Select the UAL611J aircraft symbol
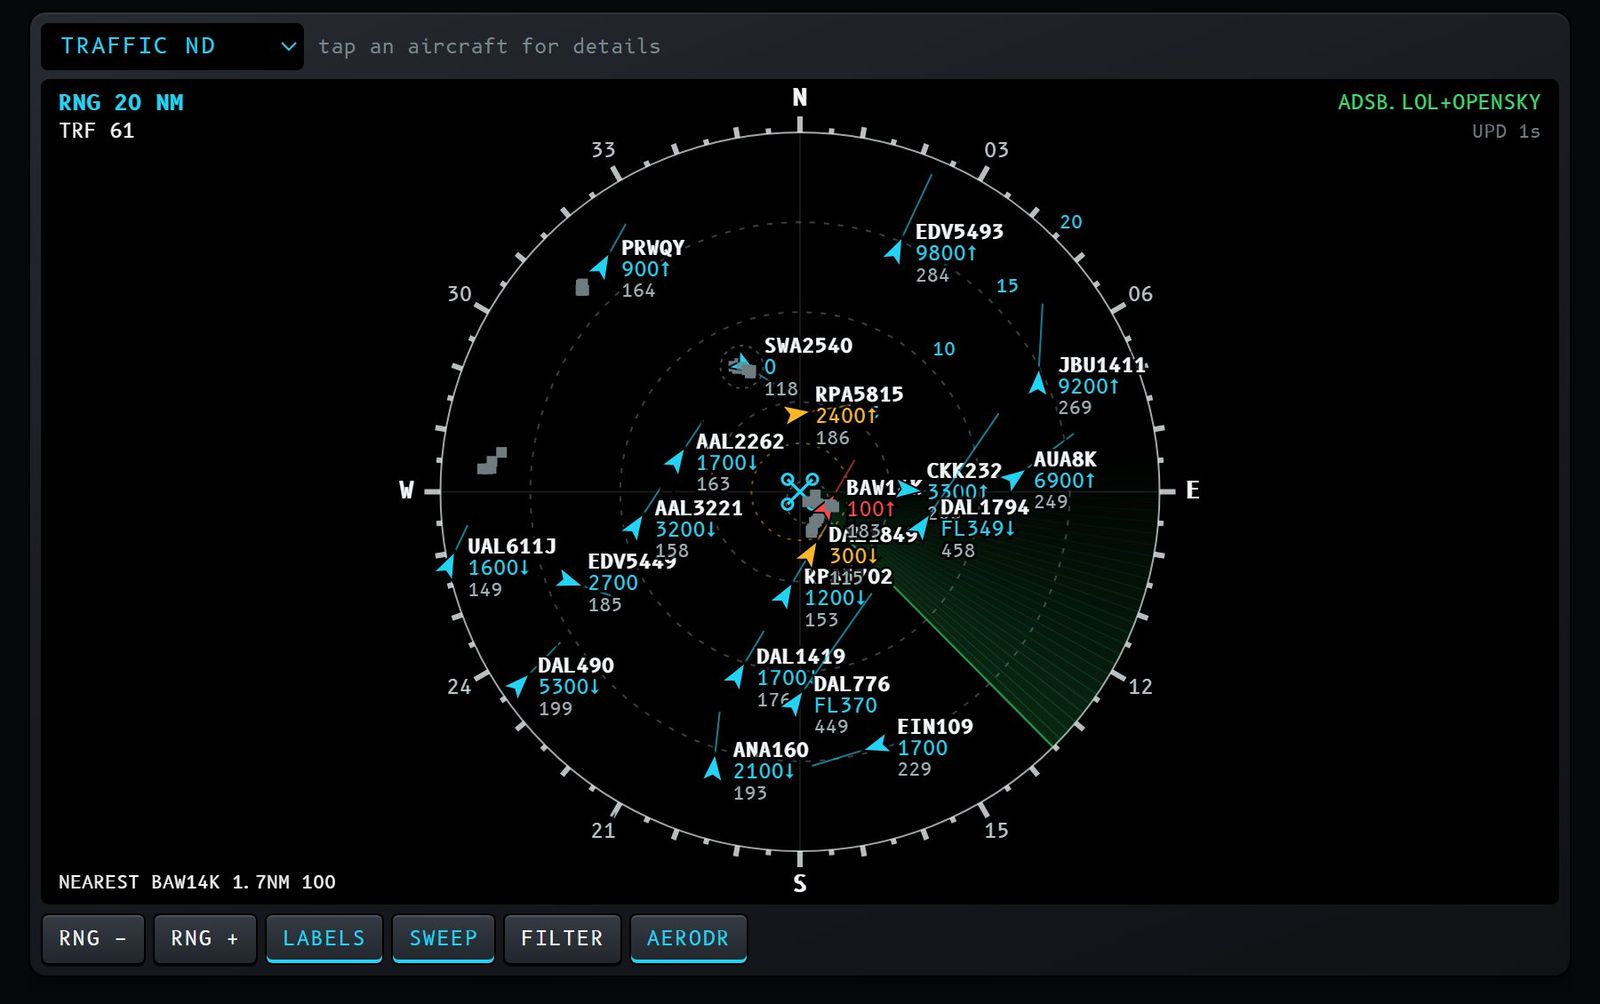This screenshot has width=1600, height=1004. (x=446, y=565)
